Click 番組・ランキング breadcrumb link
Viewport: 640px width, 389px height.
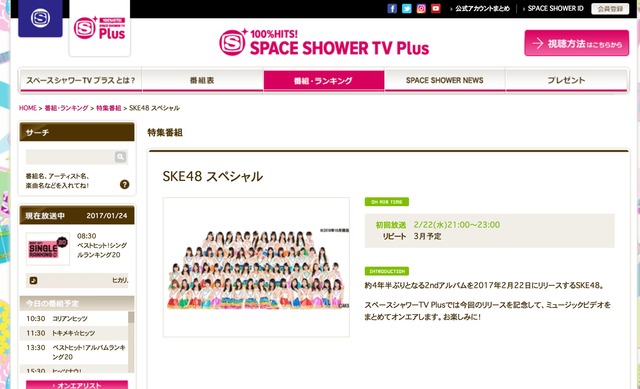tap(66, 108)
